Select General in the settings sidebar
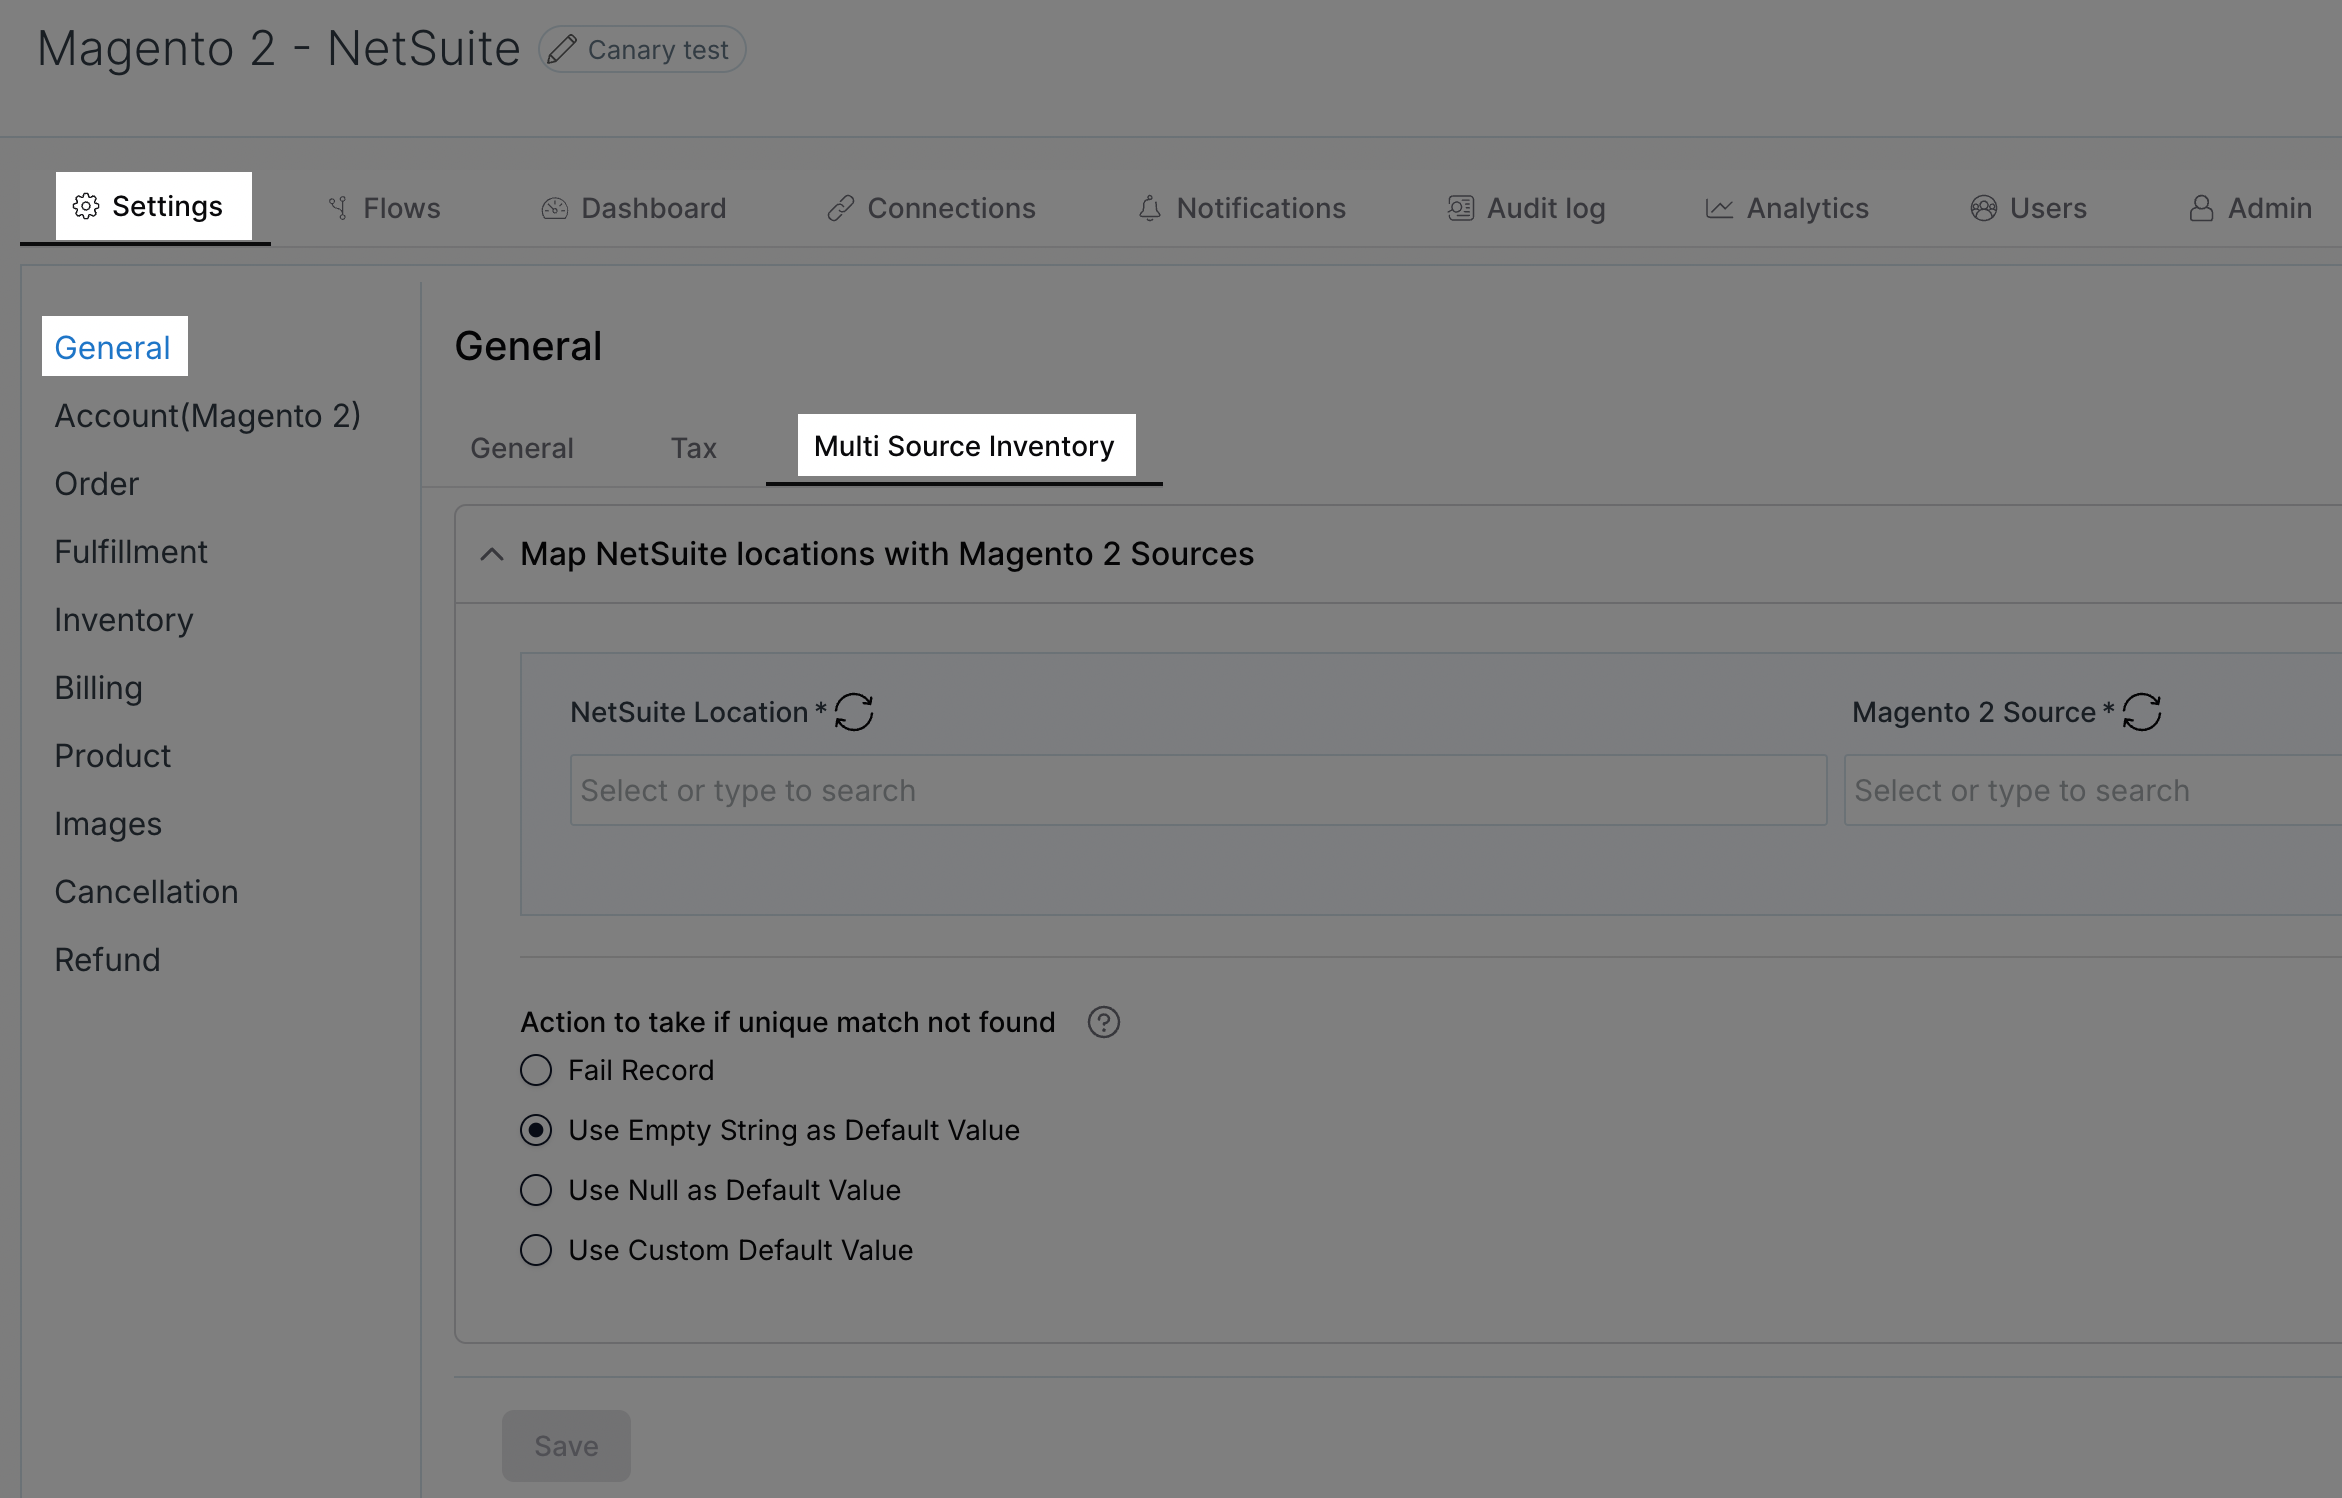 (113, 347)
